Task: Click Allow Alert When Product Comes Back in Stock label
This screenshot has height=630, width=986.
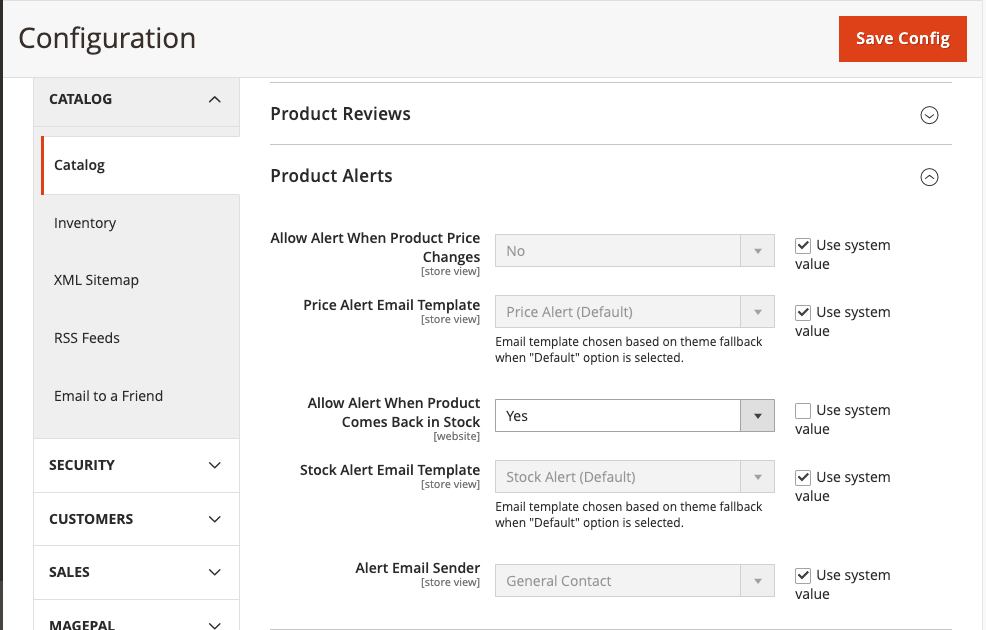Action: coord(394,412)
